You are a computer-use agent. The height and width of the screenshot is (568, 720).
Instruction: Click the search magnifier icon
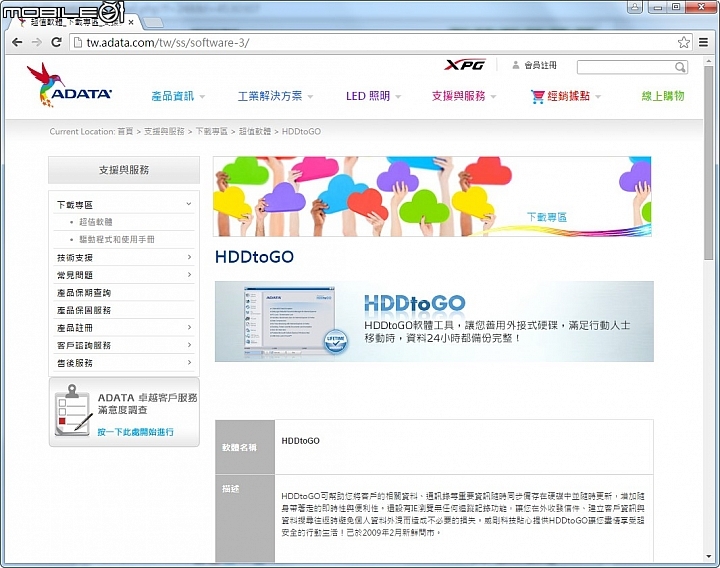tap(680, 67)
